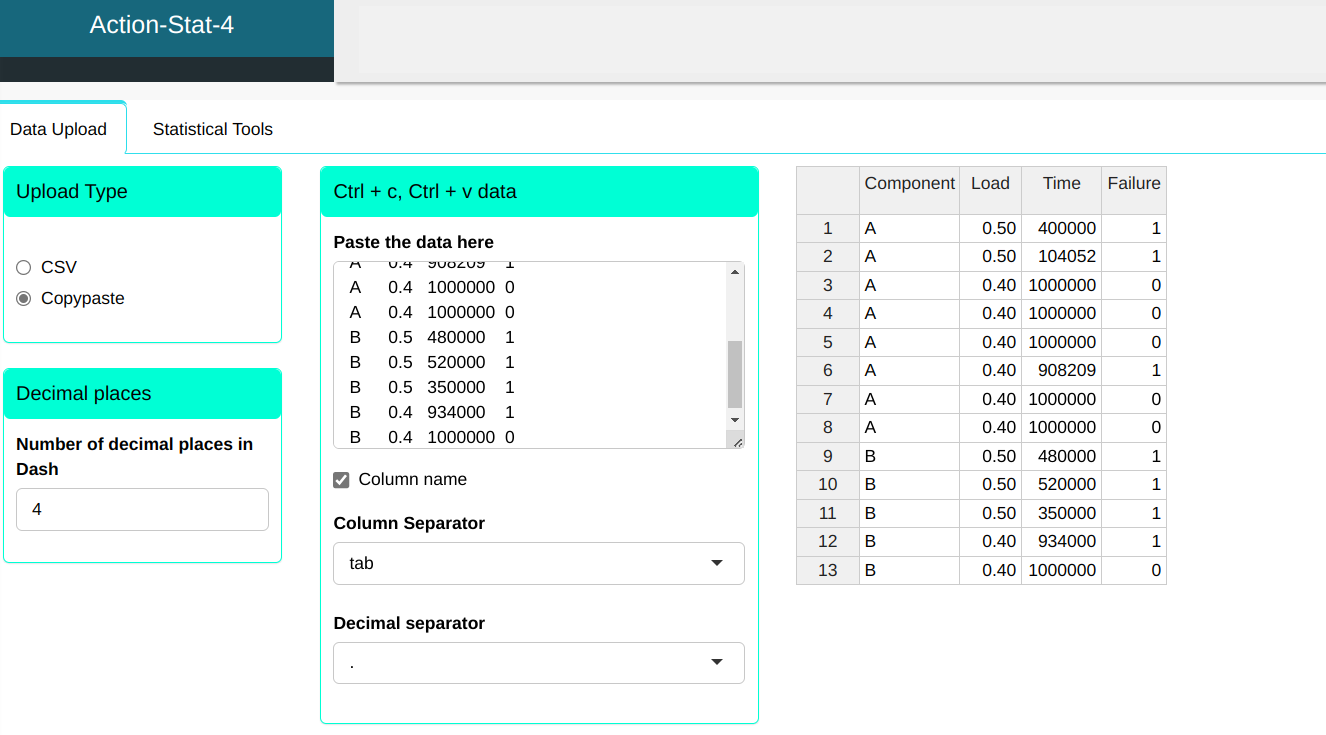Switch to the Statistical Tools tab

coord(212,129)
